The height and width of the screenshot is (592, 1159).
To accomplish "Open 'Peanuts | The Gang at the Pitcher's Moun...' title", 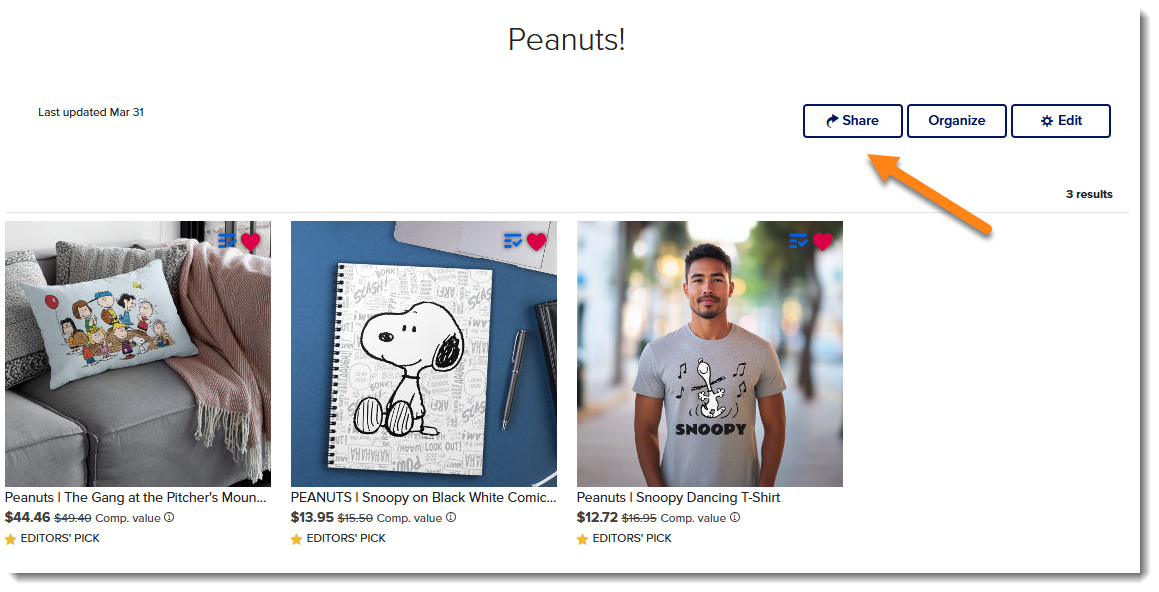I will pos(135,498).
